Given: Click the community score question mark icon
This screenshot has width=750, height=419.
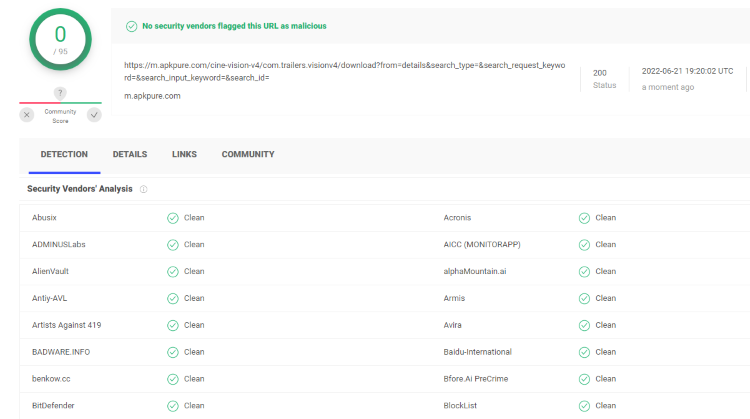Looking at the screenshot, I should coord(60,93).
